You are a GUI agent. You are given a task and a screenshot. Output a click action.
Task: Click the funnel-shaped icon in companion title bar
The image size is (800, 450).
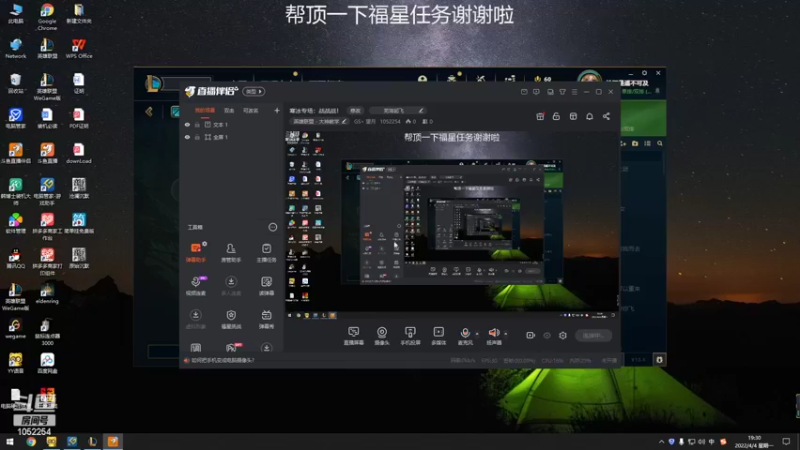click(562, 92)
